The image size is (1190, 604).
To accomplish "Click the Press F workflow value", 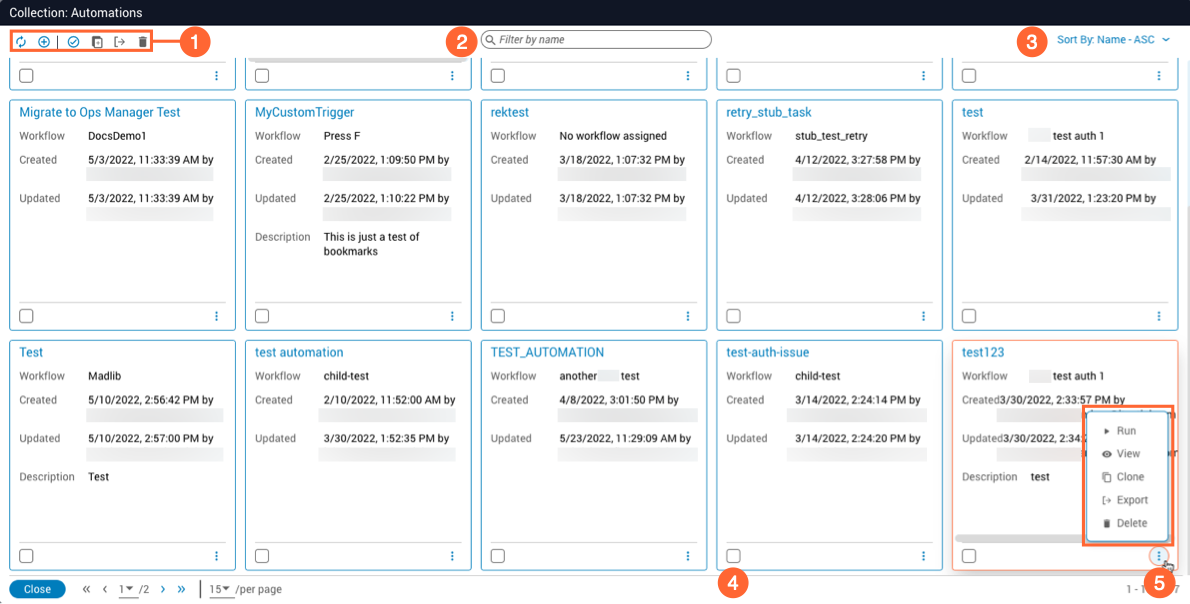I will pos(344,136).
